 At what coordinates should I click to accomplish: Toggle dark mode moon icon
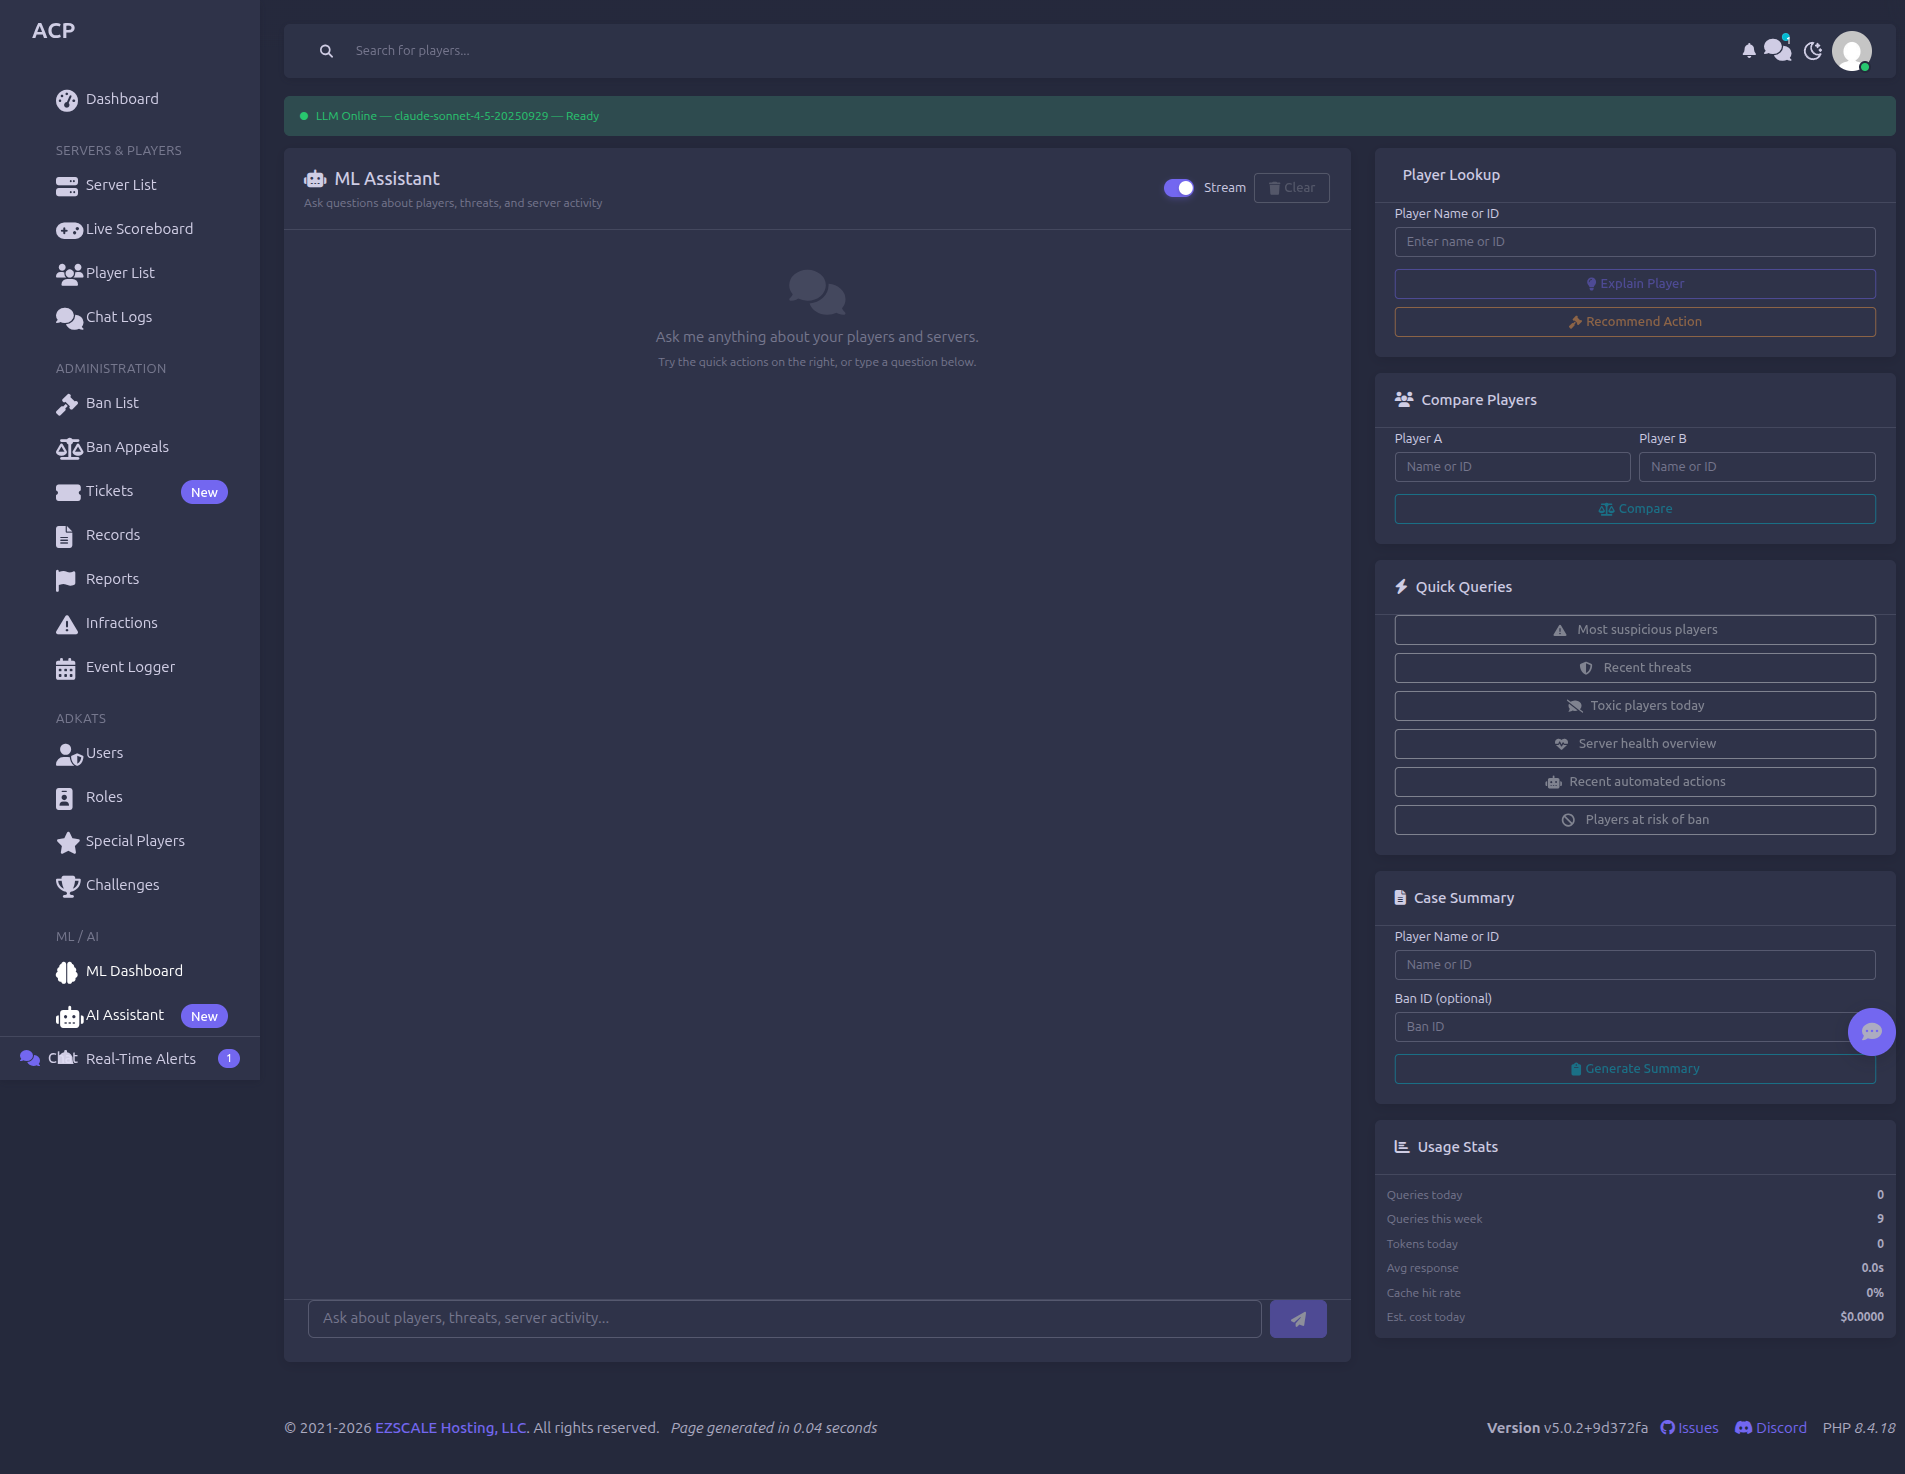point(1813,51)
